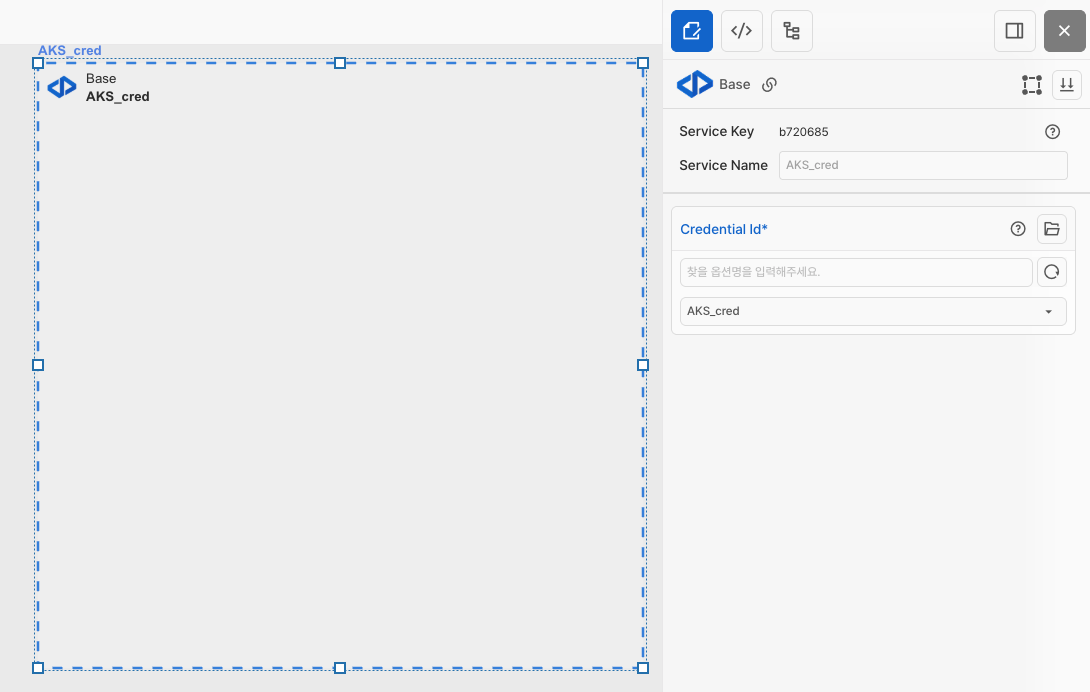Click the Base logo on the canvas node
Viewport: 1090px width, 692px height.
[62, 87]
